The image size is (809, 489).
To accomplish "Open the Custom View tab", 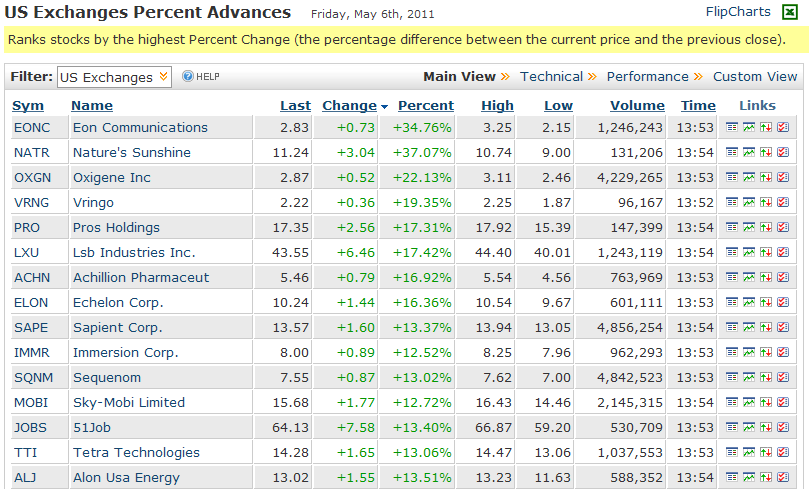I will click(755, 76).
